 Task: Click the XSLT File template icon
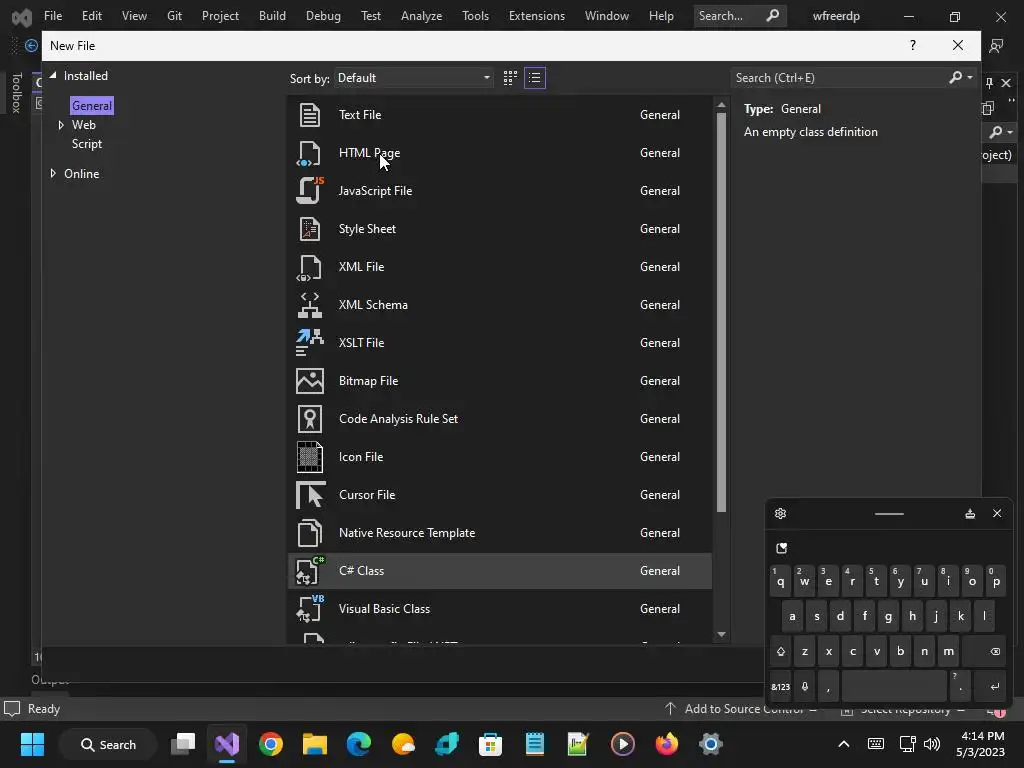[x=310, y=343]
